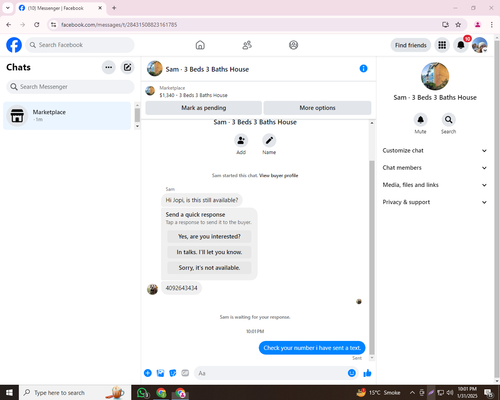Screen dimensions: 500x400
Task: Click the Marketplace listing price line
Action: point(193,95)
